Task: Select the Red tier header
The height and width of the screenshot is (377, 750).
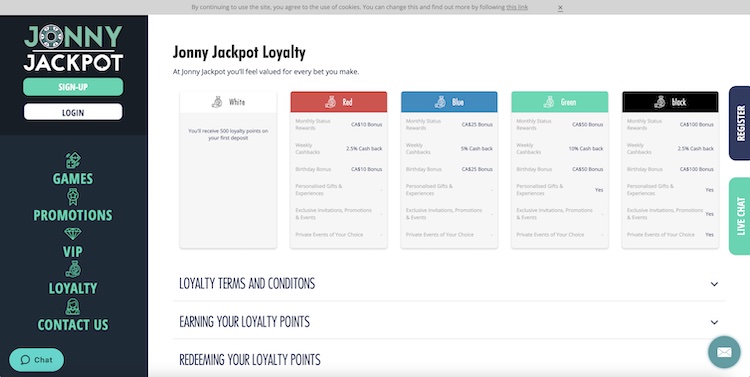Action: (339, 102)
